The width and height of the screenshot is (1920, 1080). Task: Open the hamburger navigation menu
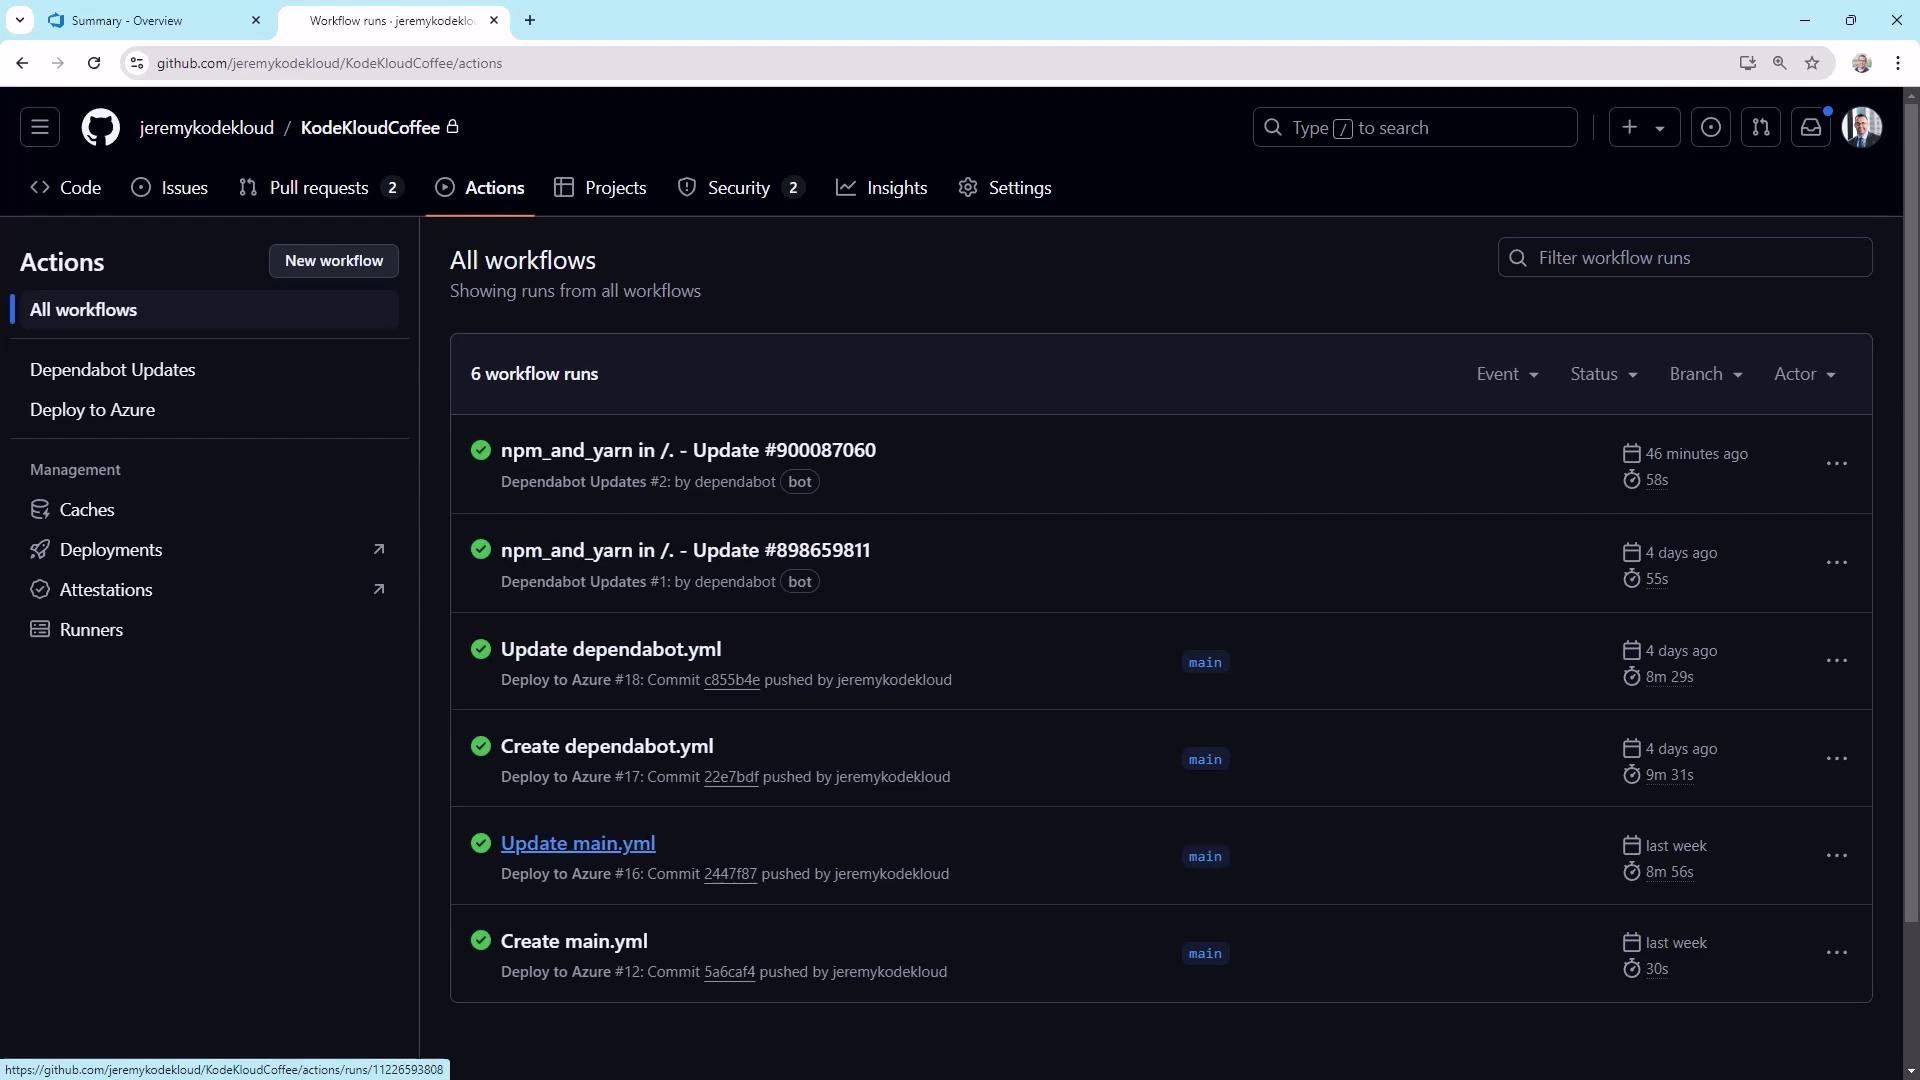click(x=40, y=128)
